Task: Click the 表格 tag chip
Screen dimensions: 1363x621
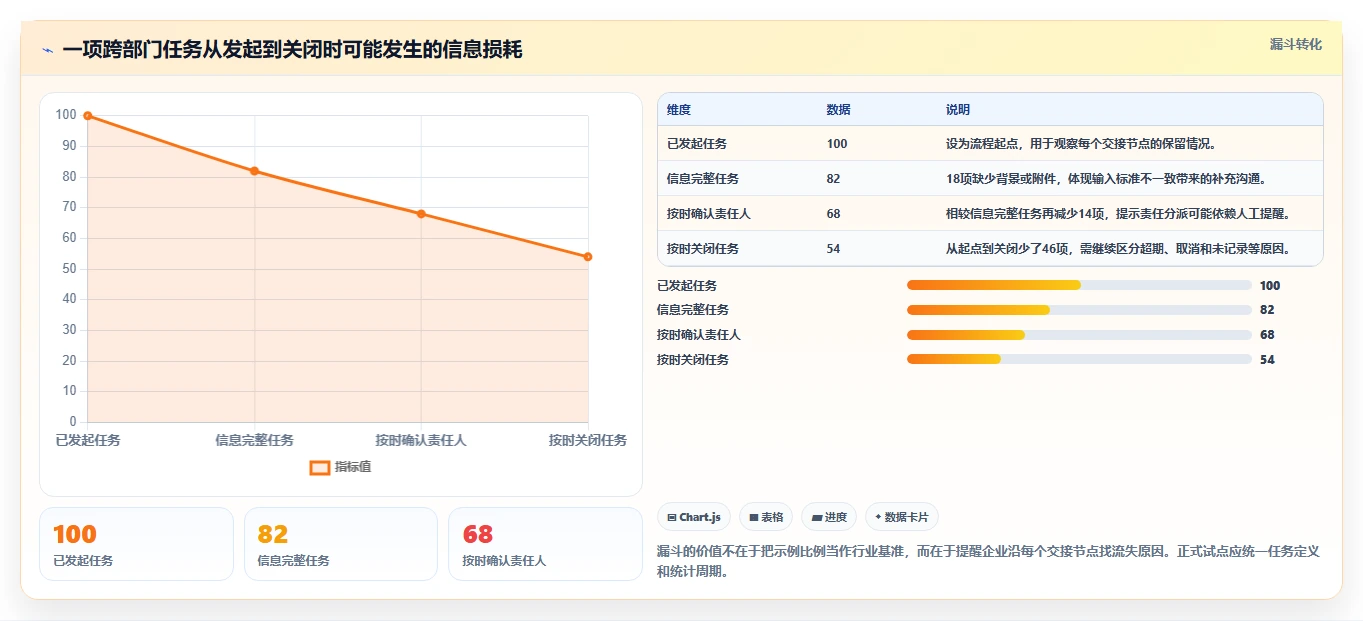Action: [x=766, y=517]
